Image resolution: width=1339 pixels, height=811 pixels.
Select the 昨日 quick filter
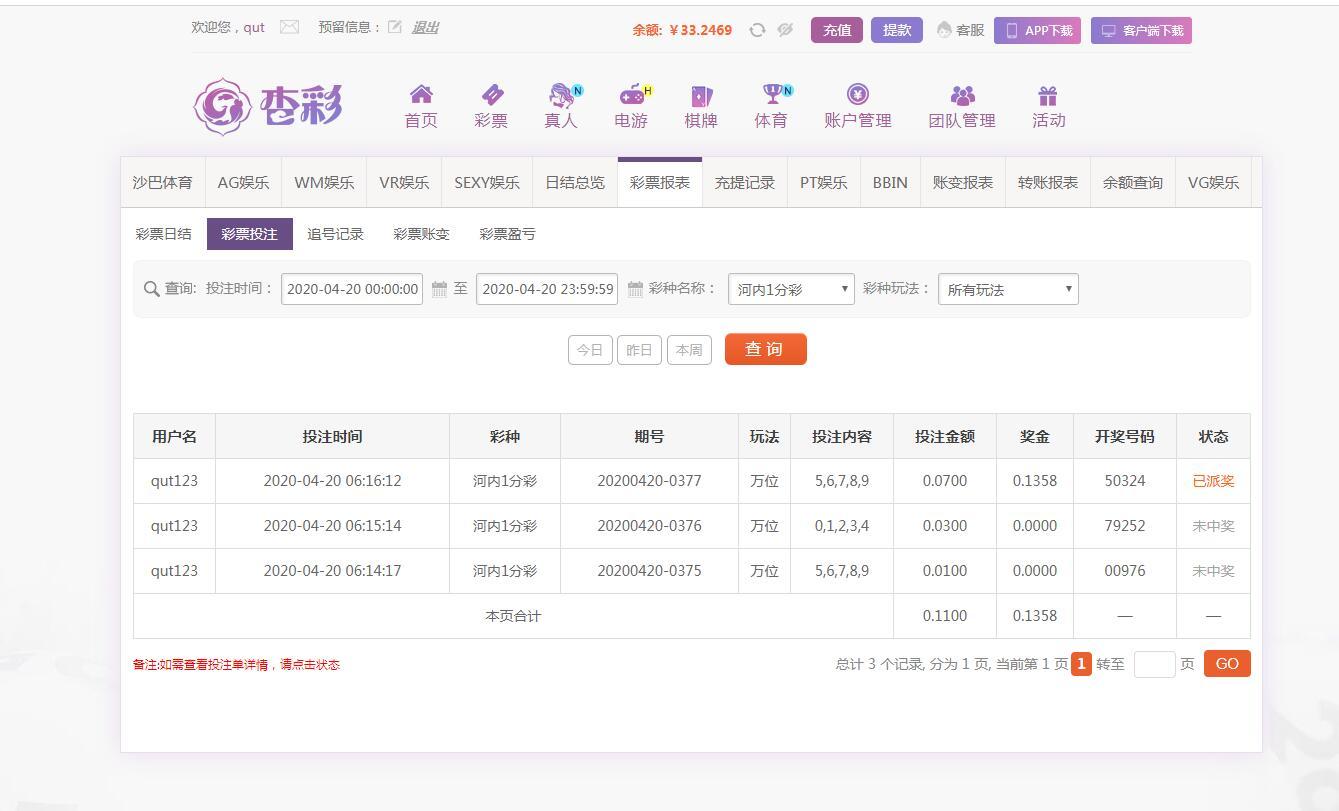pyautogui.click(x=639, y=350)
